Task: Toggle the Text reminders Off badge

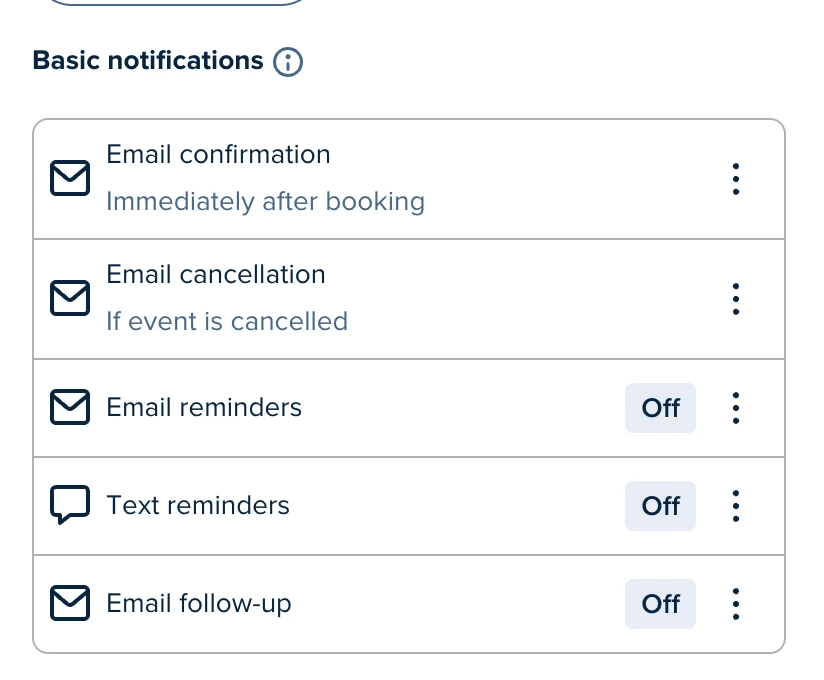Action: point(660,506)
